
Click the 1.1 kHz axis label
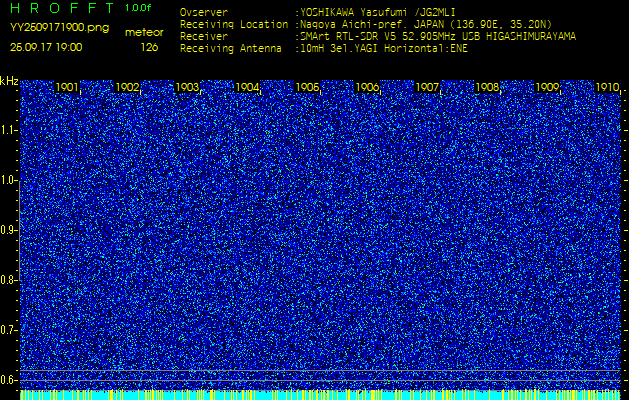tap(9, 130)
